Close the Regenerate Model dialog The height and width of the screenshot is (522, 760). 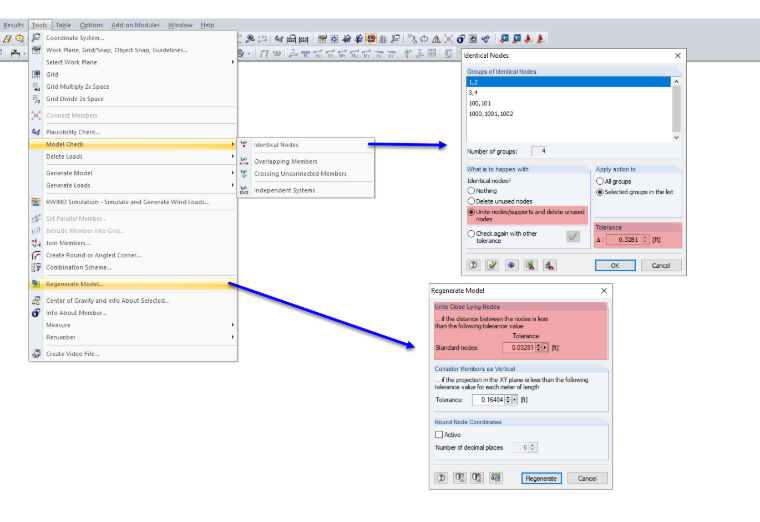tap(604, 291)
